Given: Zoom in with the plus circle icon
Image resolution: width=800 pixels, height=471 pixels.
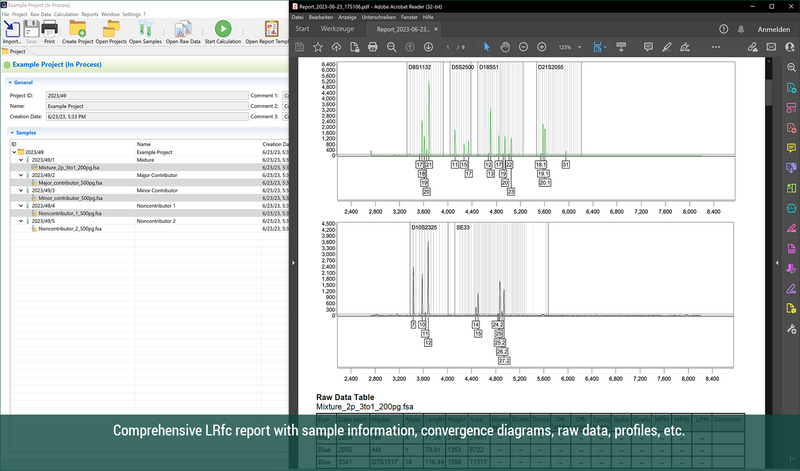Looking at the screenshot, I should (542, 47).
